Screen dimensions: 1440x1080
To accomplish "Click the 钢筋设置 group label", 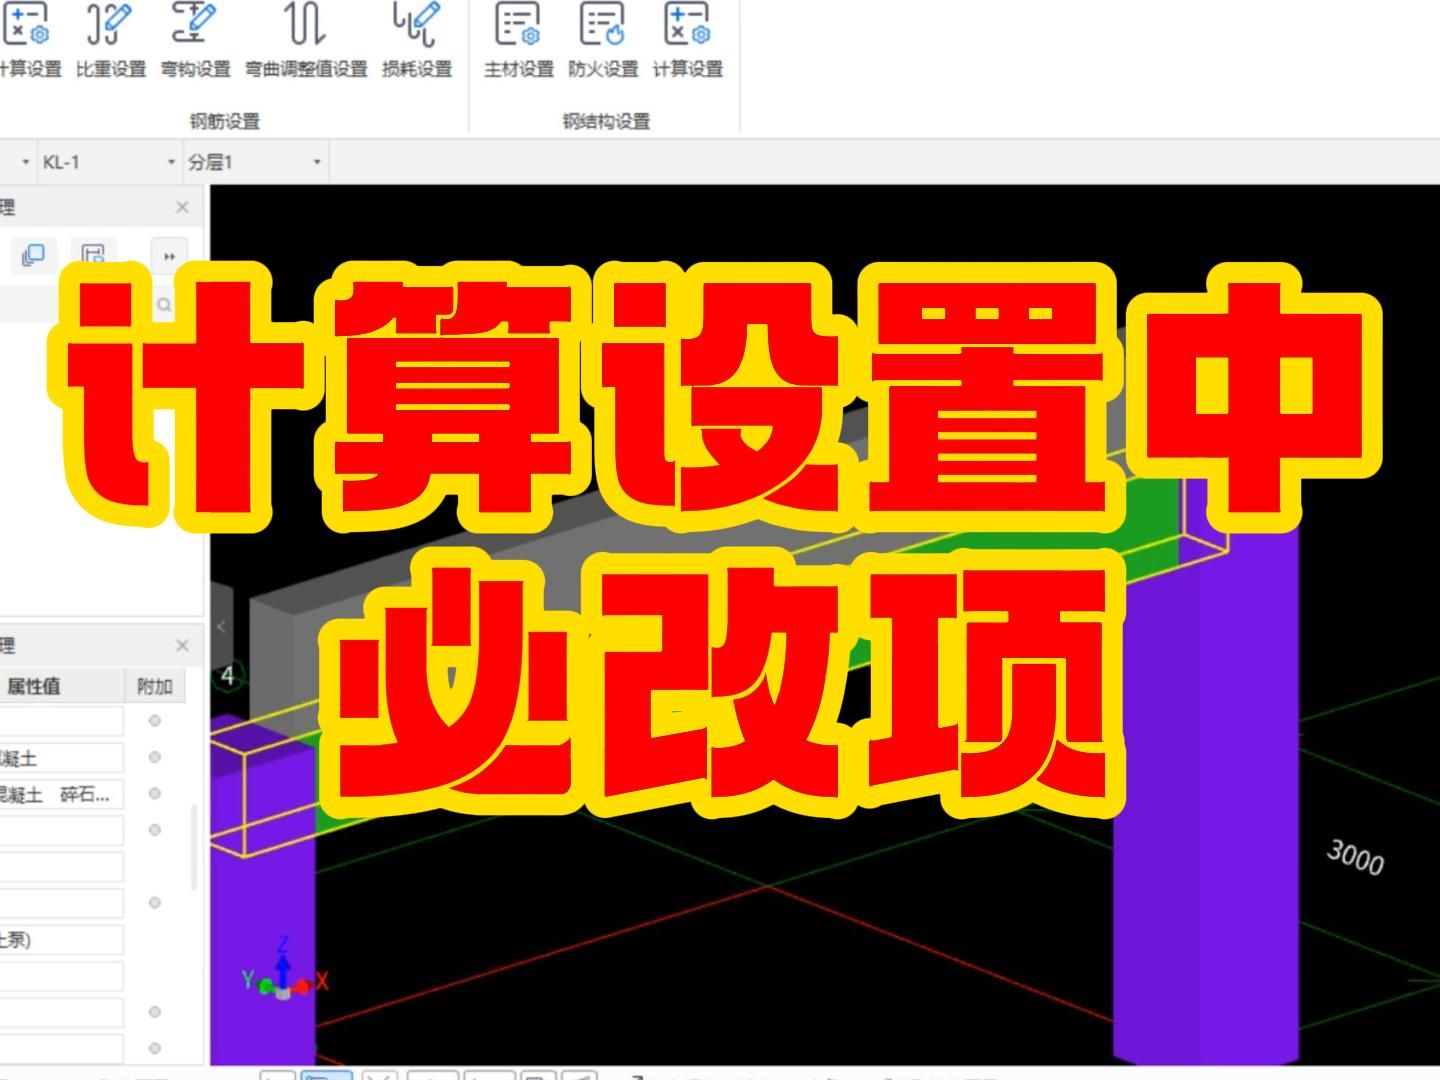I will pyautogui.click(x=225, y=121).
